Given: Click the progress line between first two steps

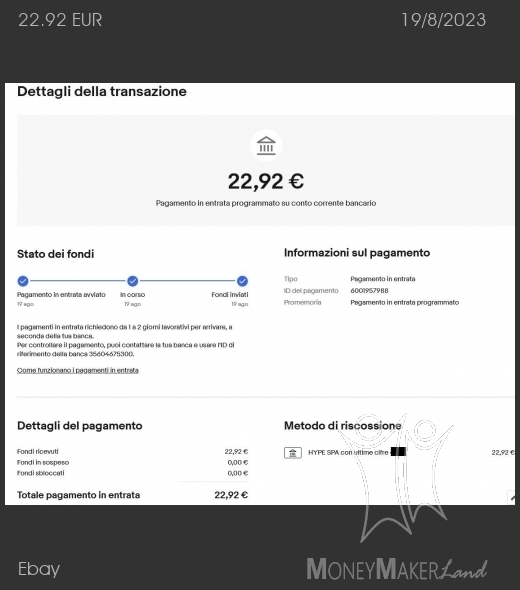Looking at the screenshot, I should coord(78,281).
